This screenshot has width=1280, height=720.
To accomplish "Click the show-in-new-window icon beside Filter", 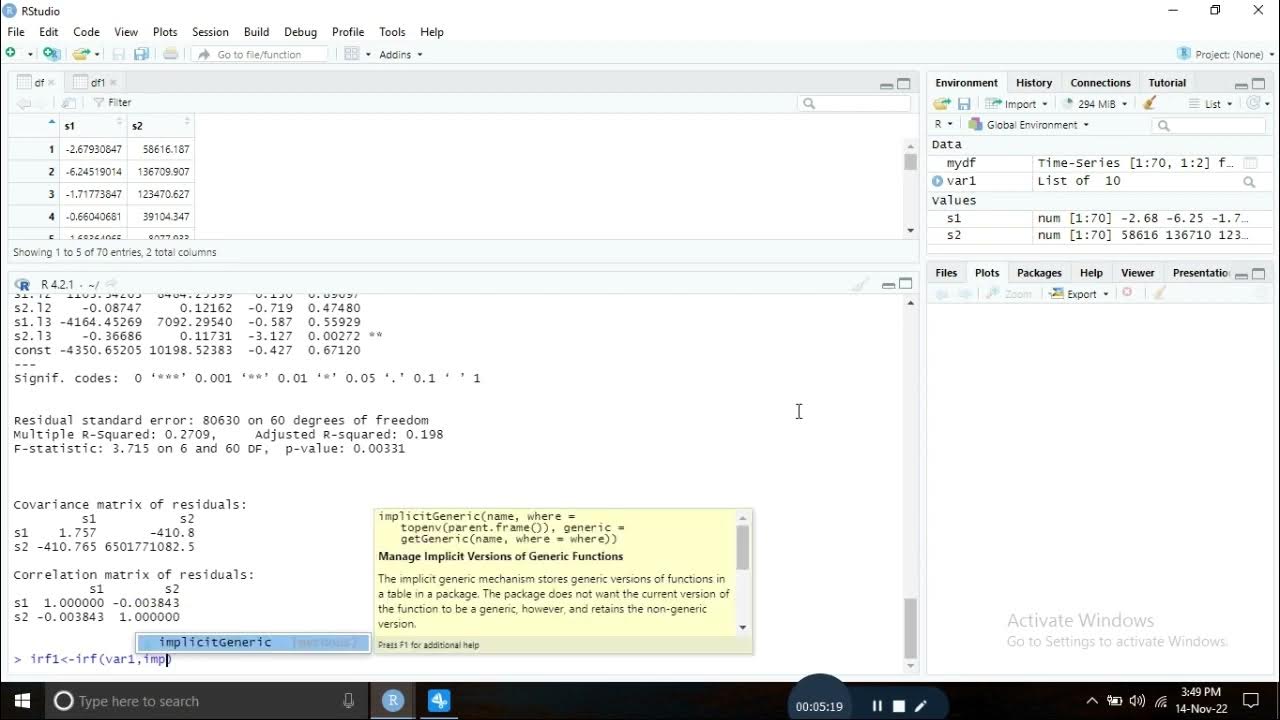I will click(69, 102).
